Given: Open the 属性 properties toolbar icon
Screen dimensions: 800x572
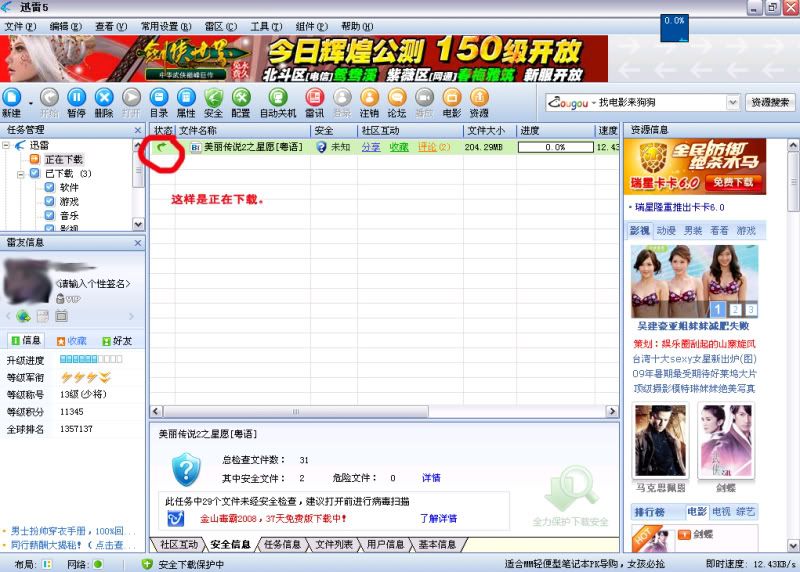Looking at the screenshot, I should pyautogui.click(x=186, y=97).
